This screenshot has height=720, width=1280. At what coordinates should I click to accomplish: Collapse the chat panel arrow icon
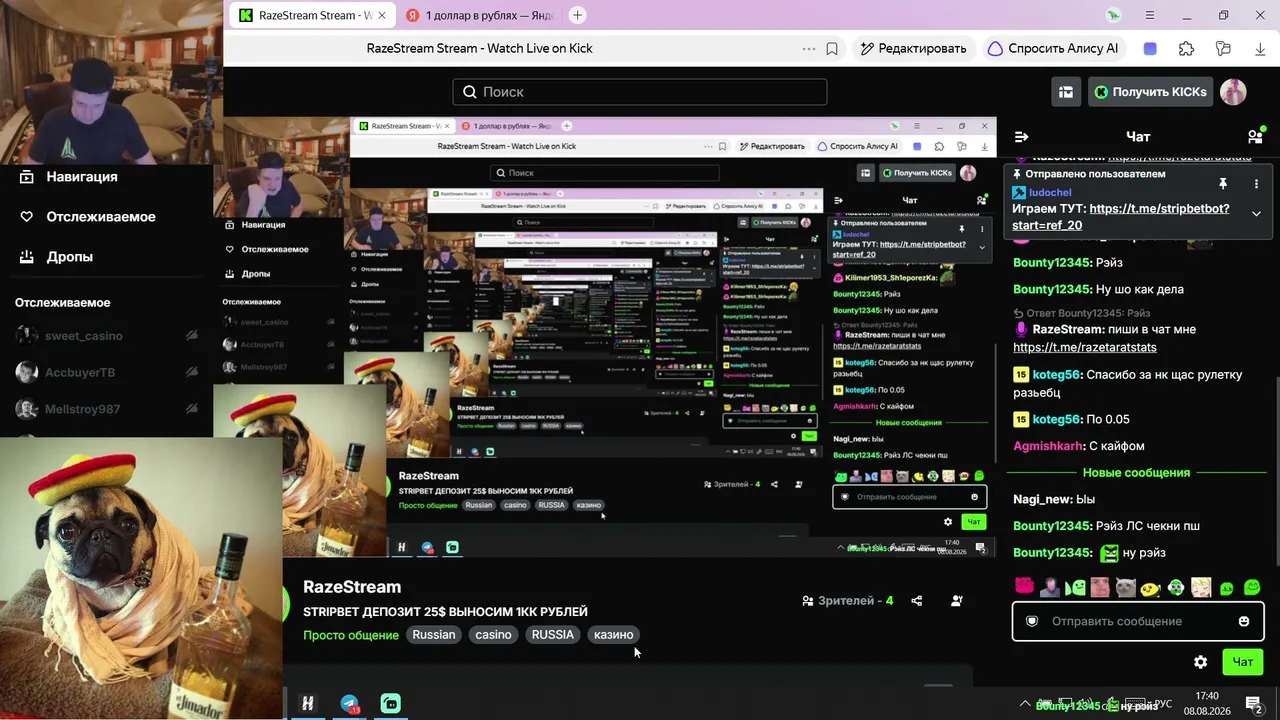coord(1021,137)
